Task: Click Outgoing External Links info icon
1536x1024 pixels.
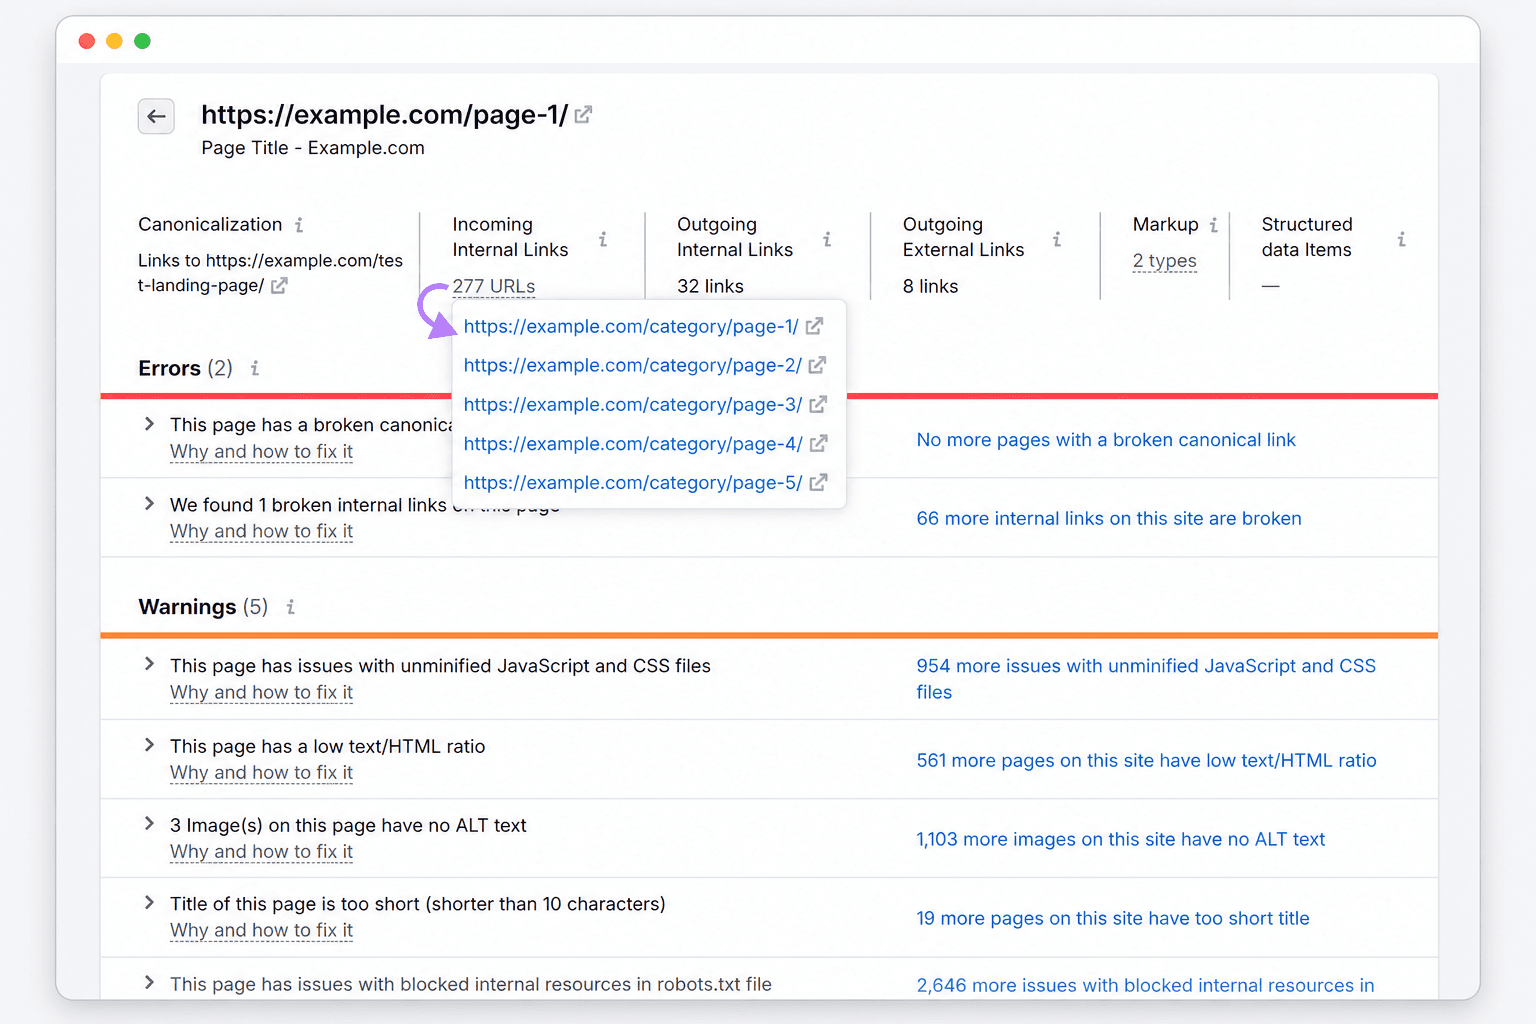Action: tap(1057, 239)
